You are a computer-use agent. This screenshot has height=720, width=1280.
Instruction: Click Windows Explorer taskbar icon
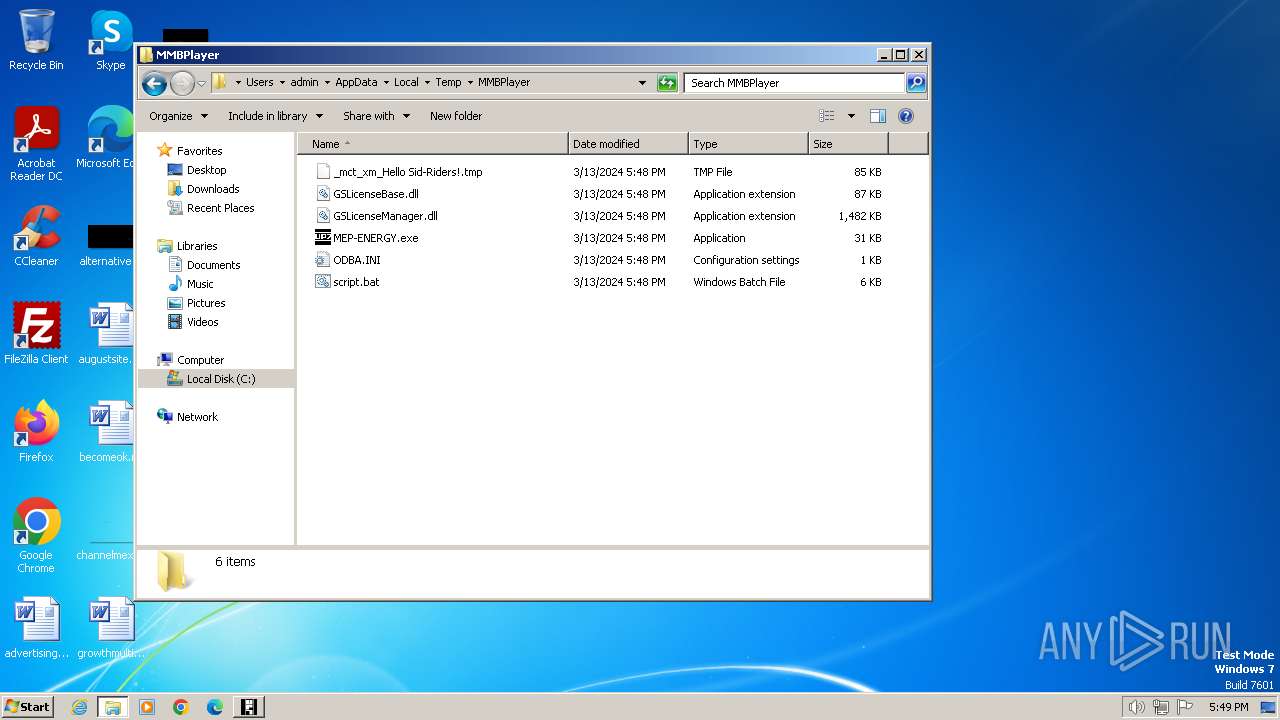113,707
